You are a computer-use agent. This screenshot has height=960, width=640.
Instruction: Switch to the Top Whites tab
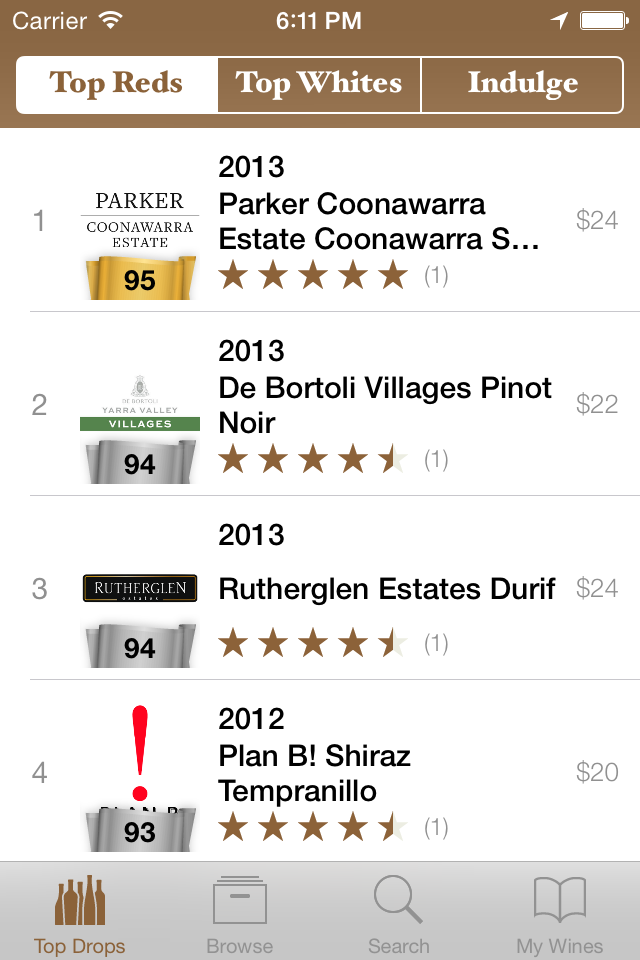(318, 85)
